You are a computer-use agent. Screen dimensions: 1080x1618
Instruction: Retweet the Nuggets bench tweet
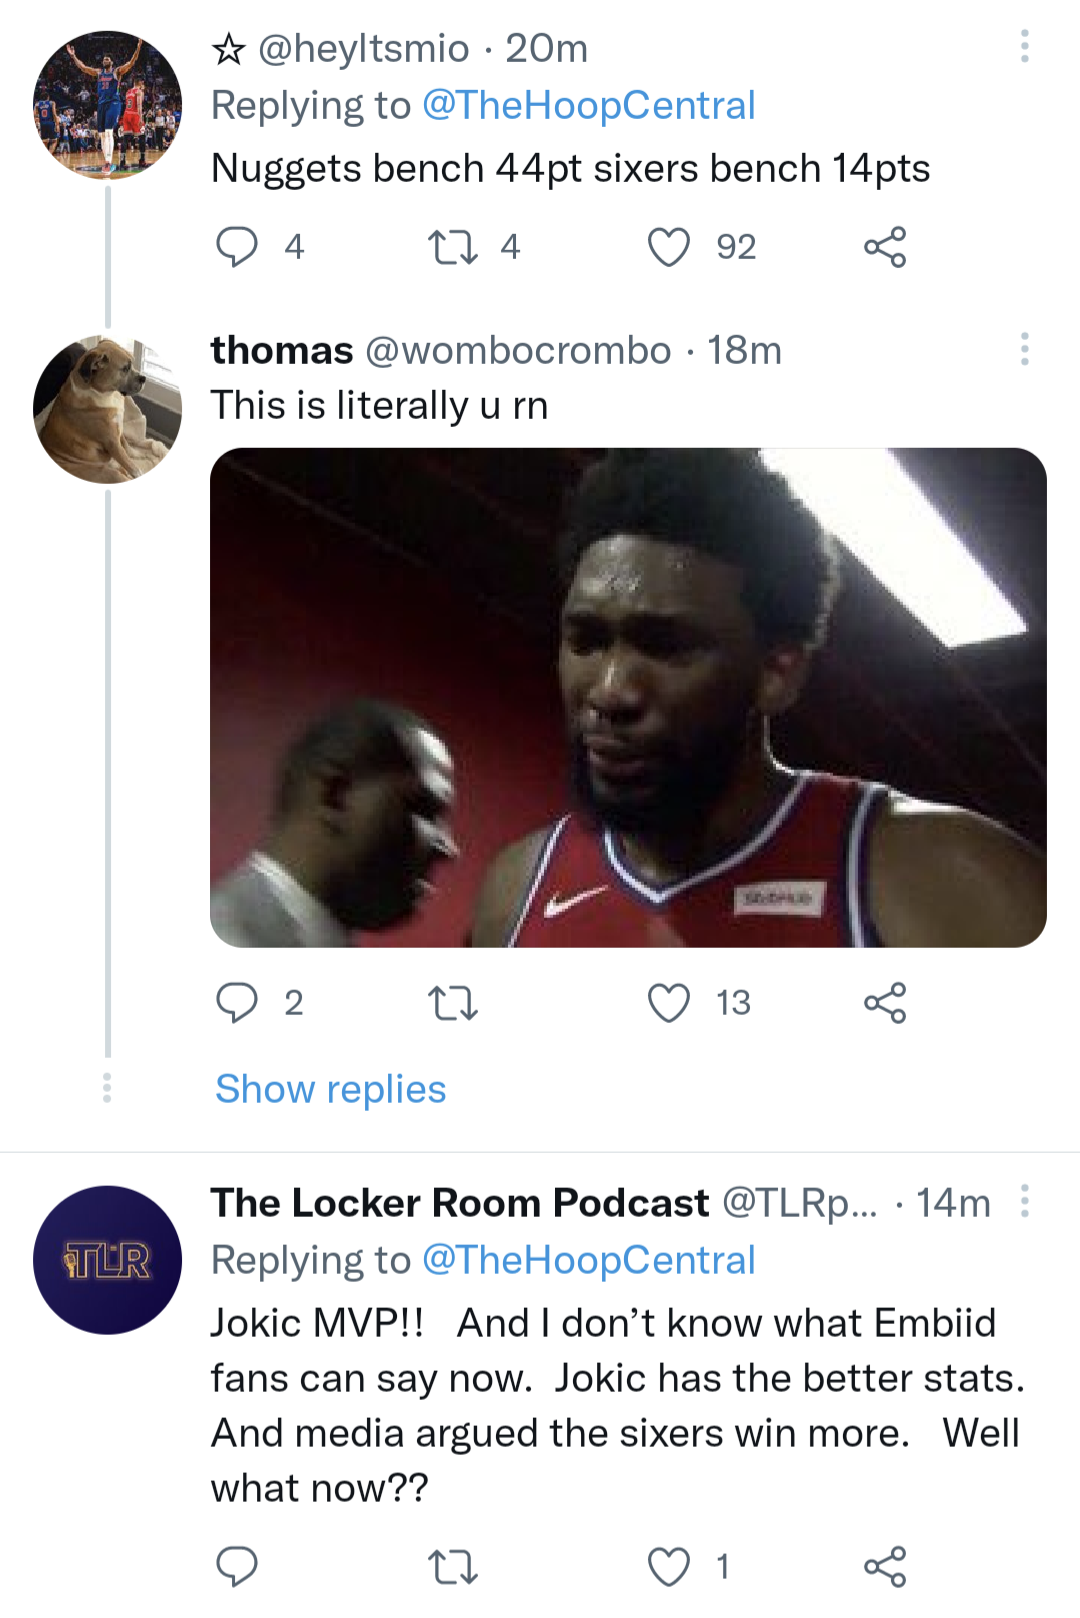[x=452, y=247]
